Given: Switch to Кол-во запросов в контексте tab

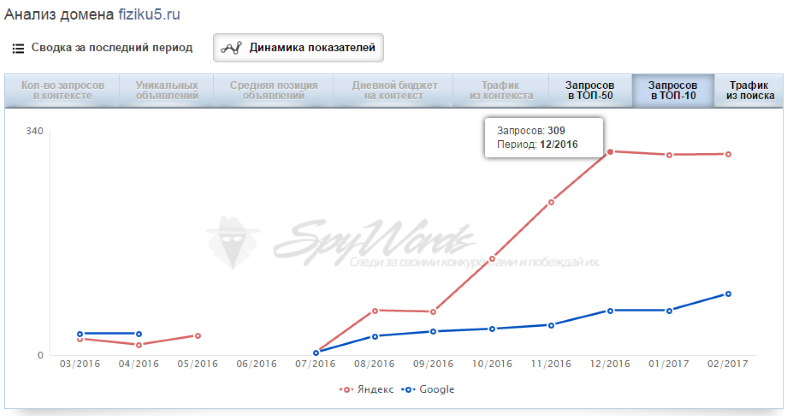Looking at the screenshot, I should [62, 91].
